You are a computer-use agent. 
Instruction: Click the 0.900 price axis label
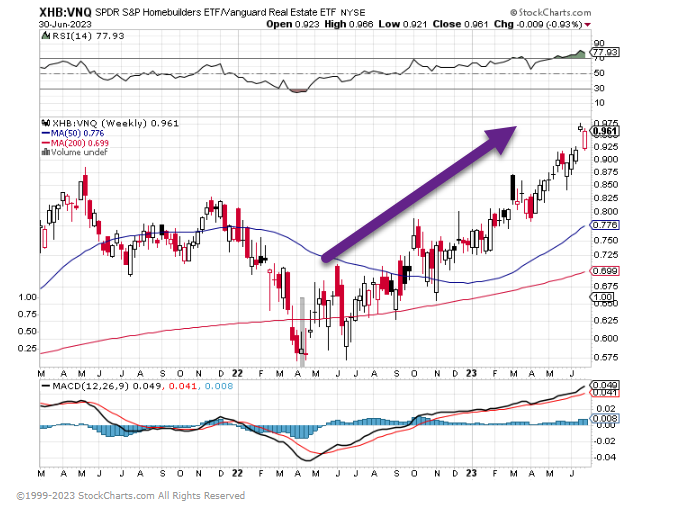tap(606, 160)
